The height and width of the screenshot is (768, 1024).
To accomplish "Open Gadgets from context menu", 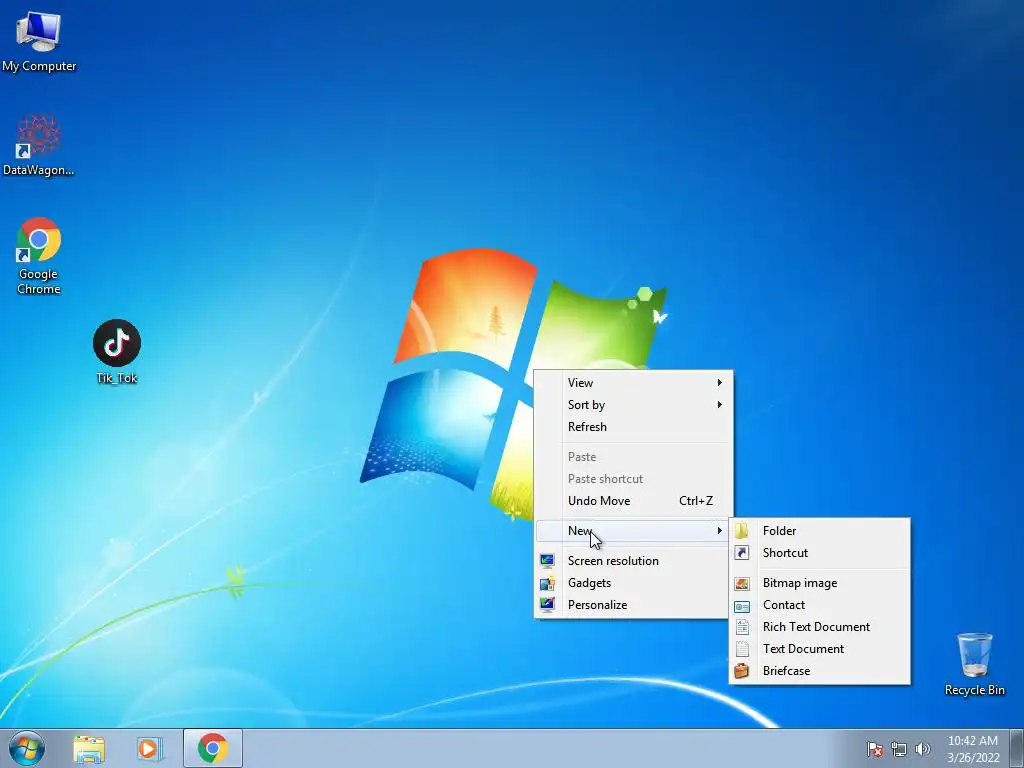I will click(x=633, y=583).
